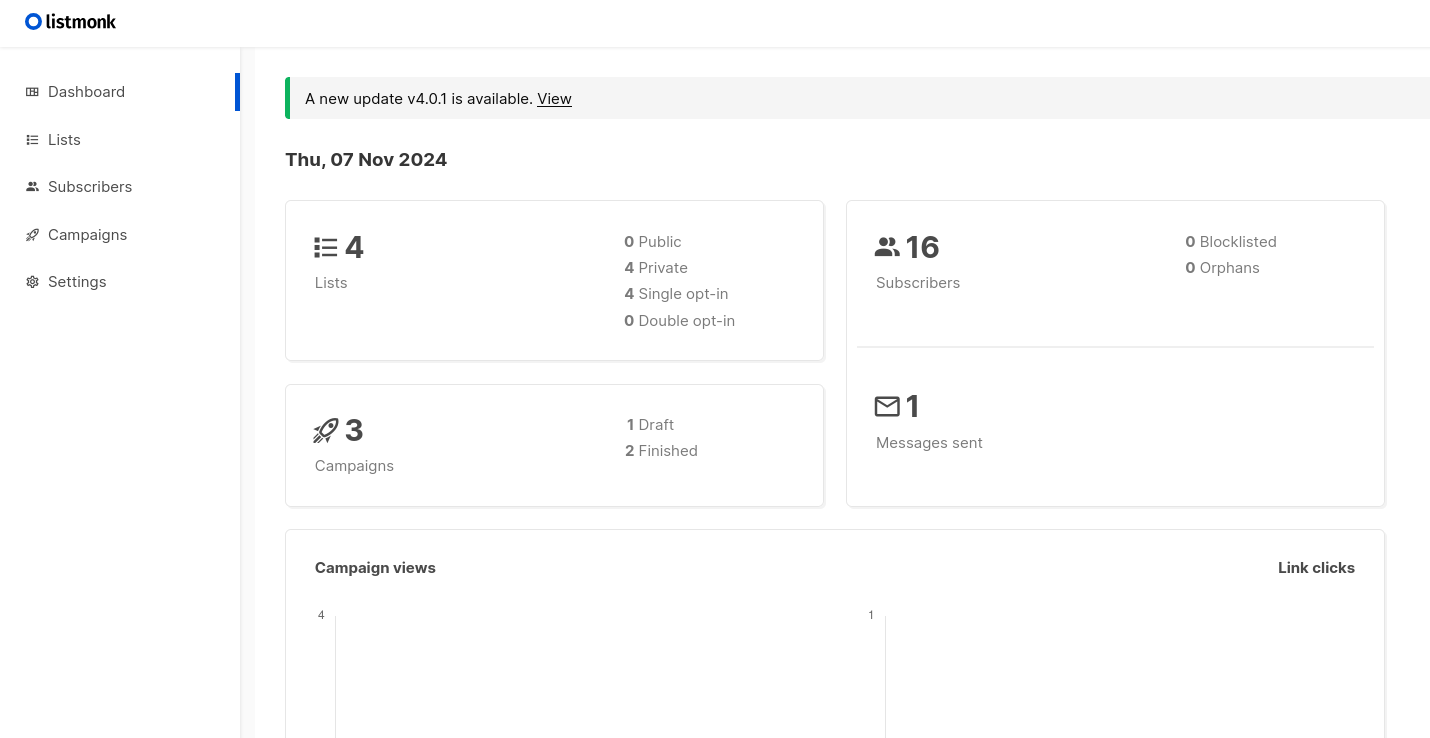Click the Campaigns label under 3
1430x738 pixels.
tap(354, 466)
